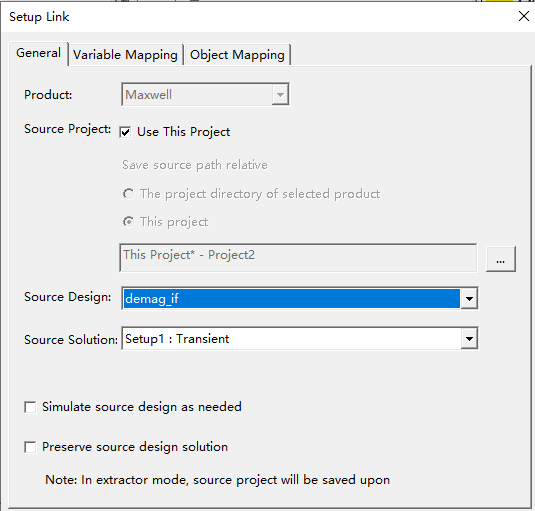Screen dimensions: 535x511
Task: Expand the Source Solution dropdown arrow
Action: click(469, 339)
